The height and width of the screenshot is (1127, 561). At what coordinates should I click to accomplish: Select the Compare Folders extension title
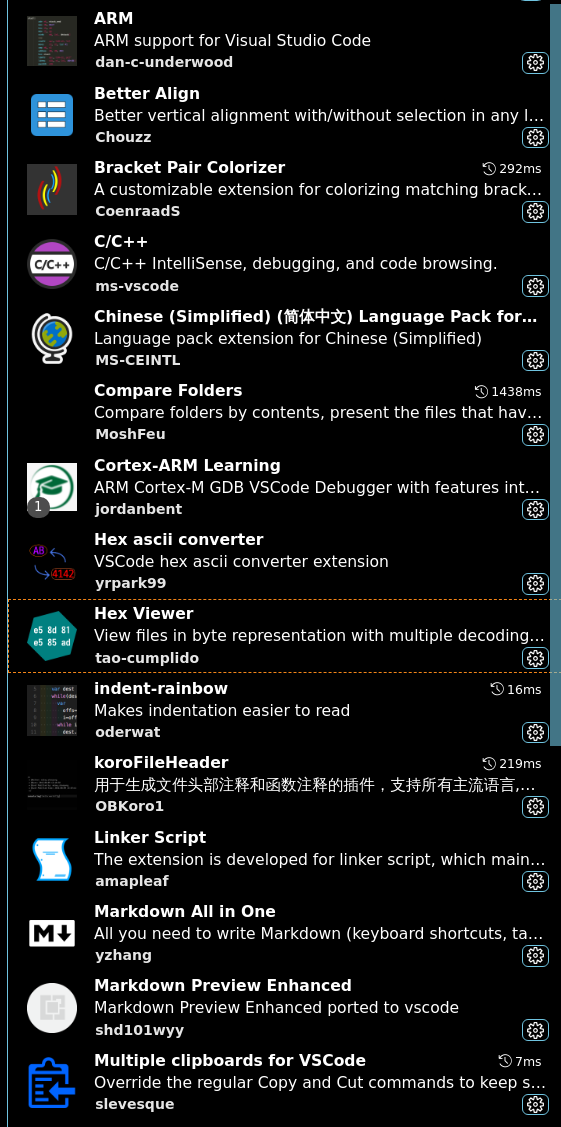[x=168, y=390]
